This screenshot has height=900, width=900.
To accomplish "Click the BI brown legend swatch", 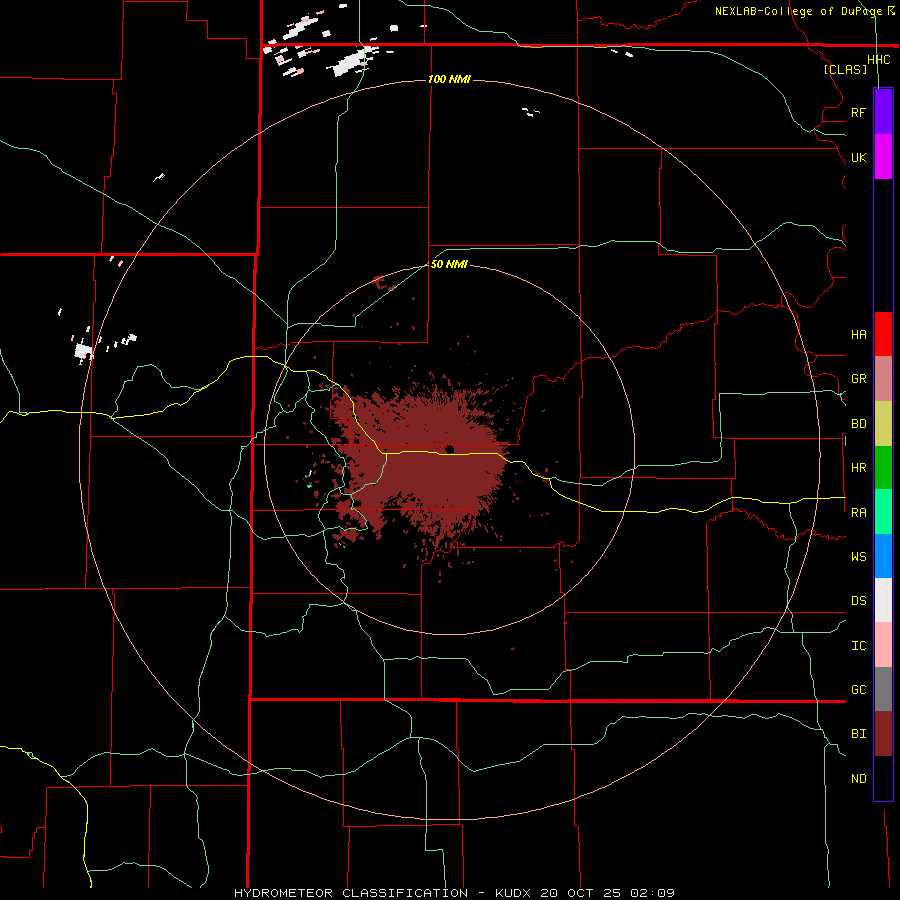I will 883,734.
